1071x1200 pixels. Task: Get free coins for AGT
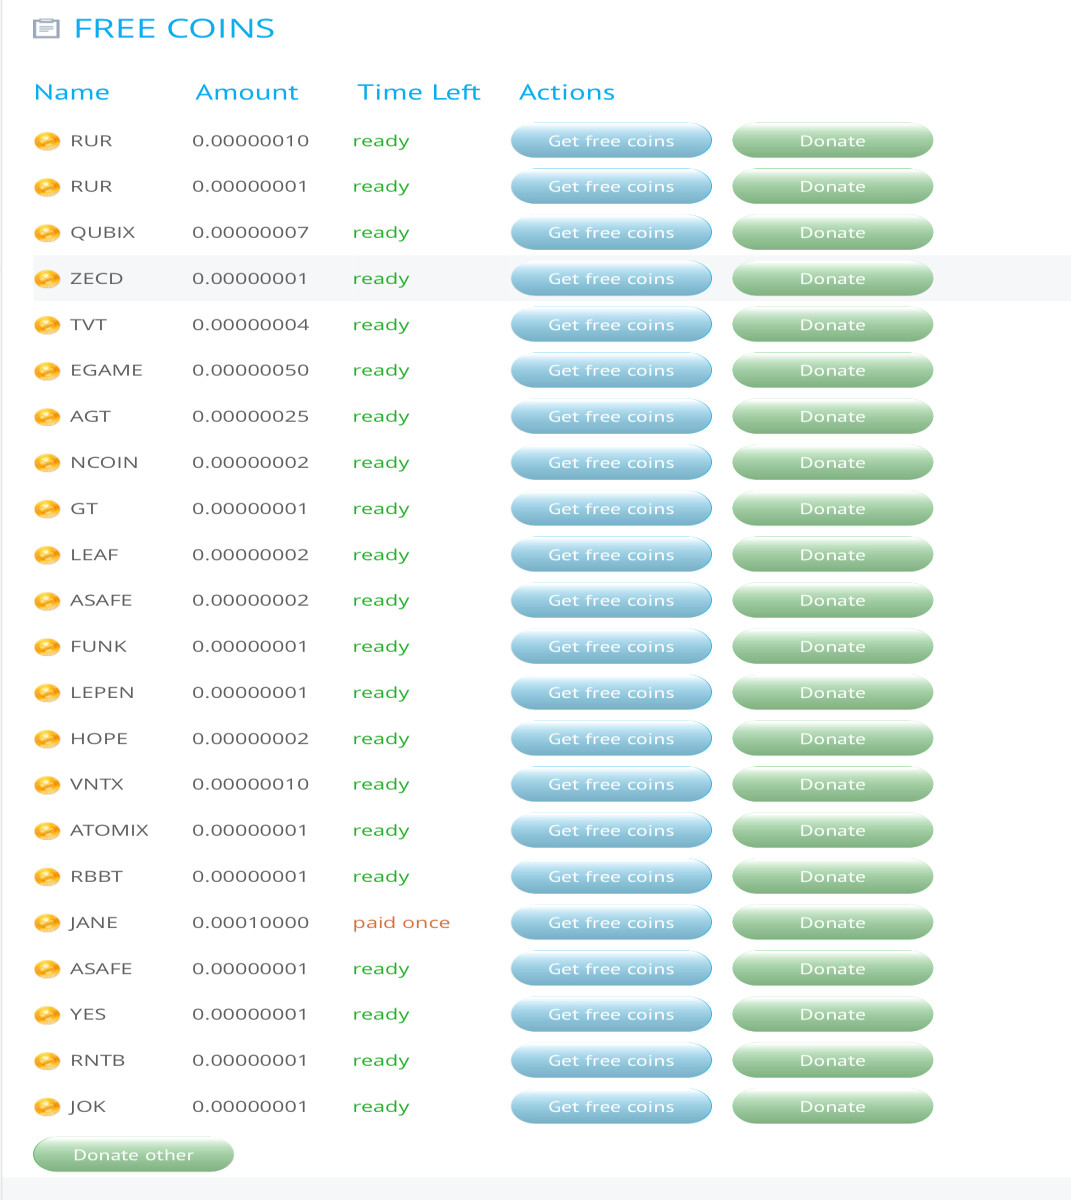tap(611, 417)
